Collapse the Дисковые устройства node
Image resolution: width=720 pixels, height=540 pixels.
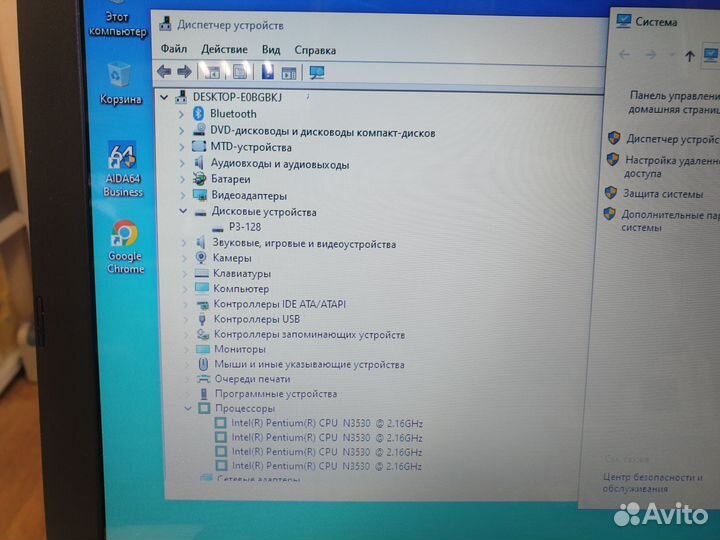tap(183, 211)
